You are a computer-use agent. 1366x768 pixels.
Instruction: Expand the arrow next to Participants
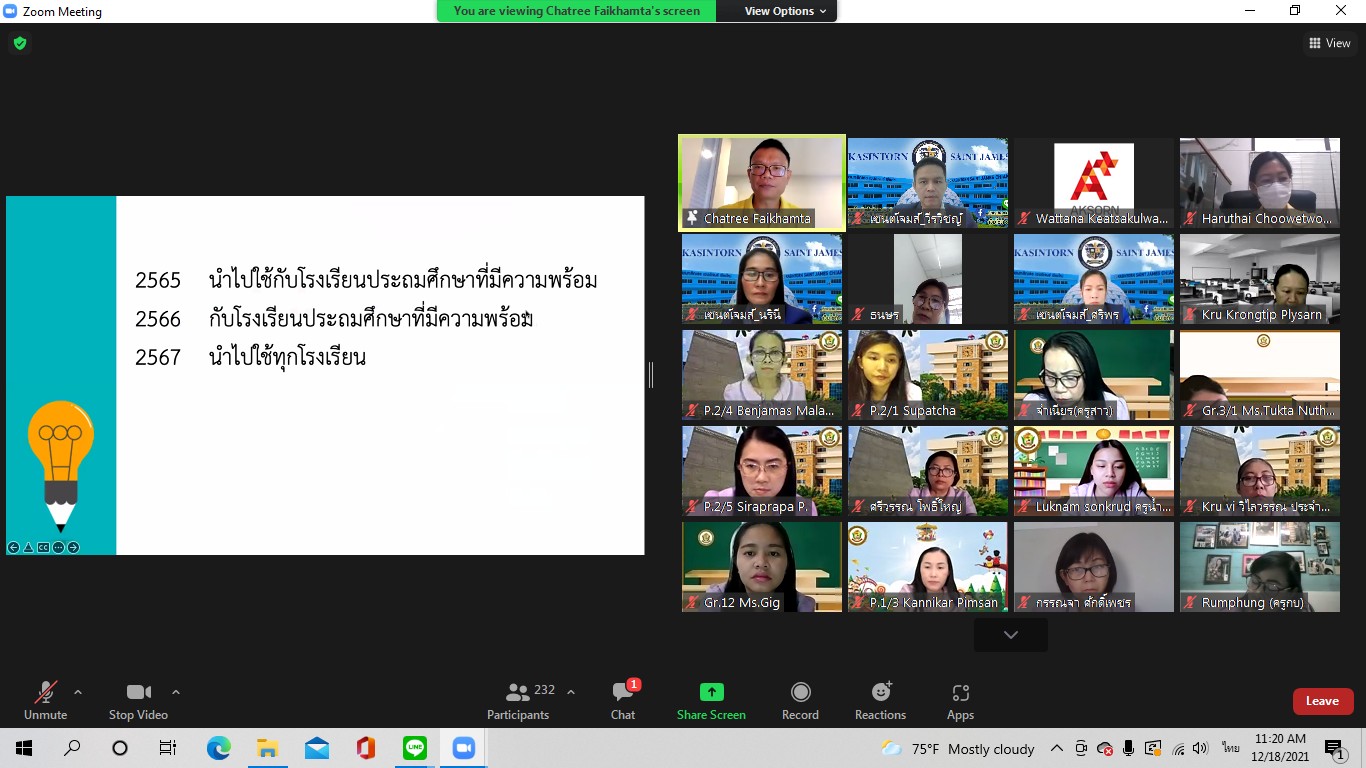[x=571, y=692]
